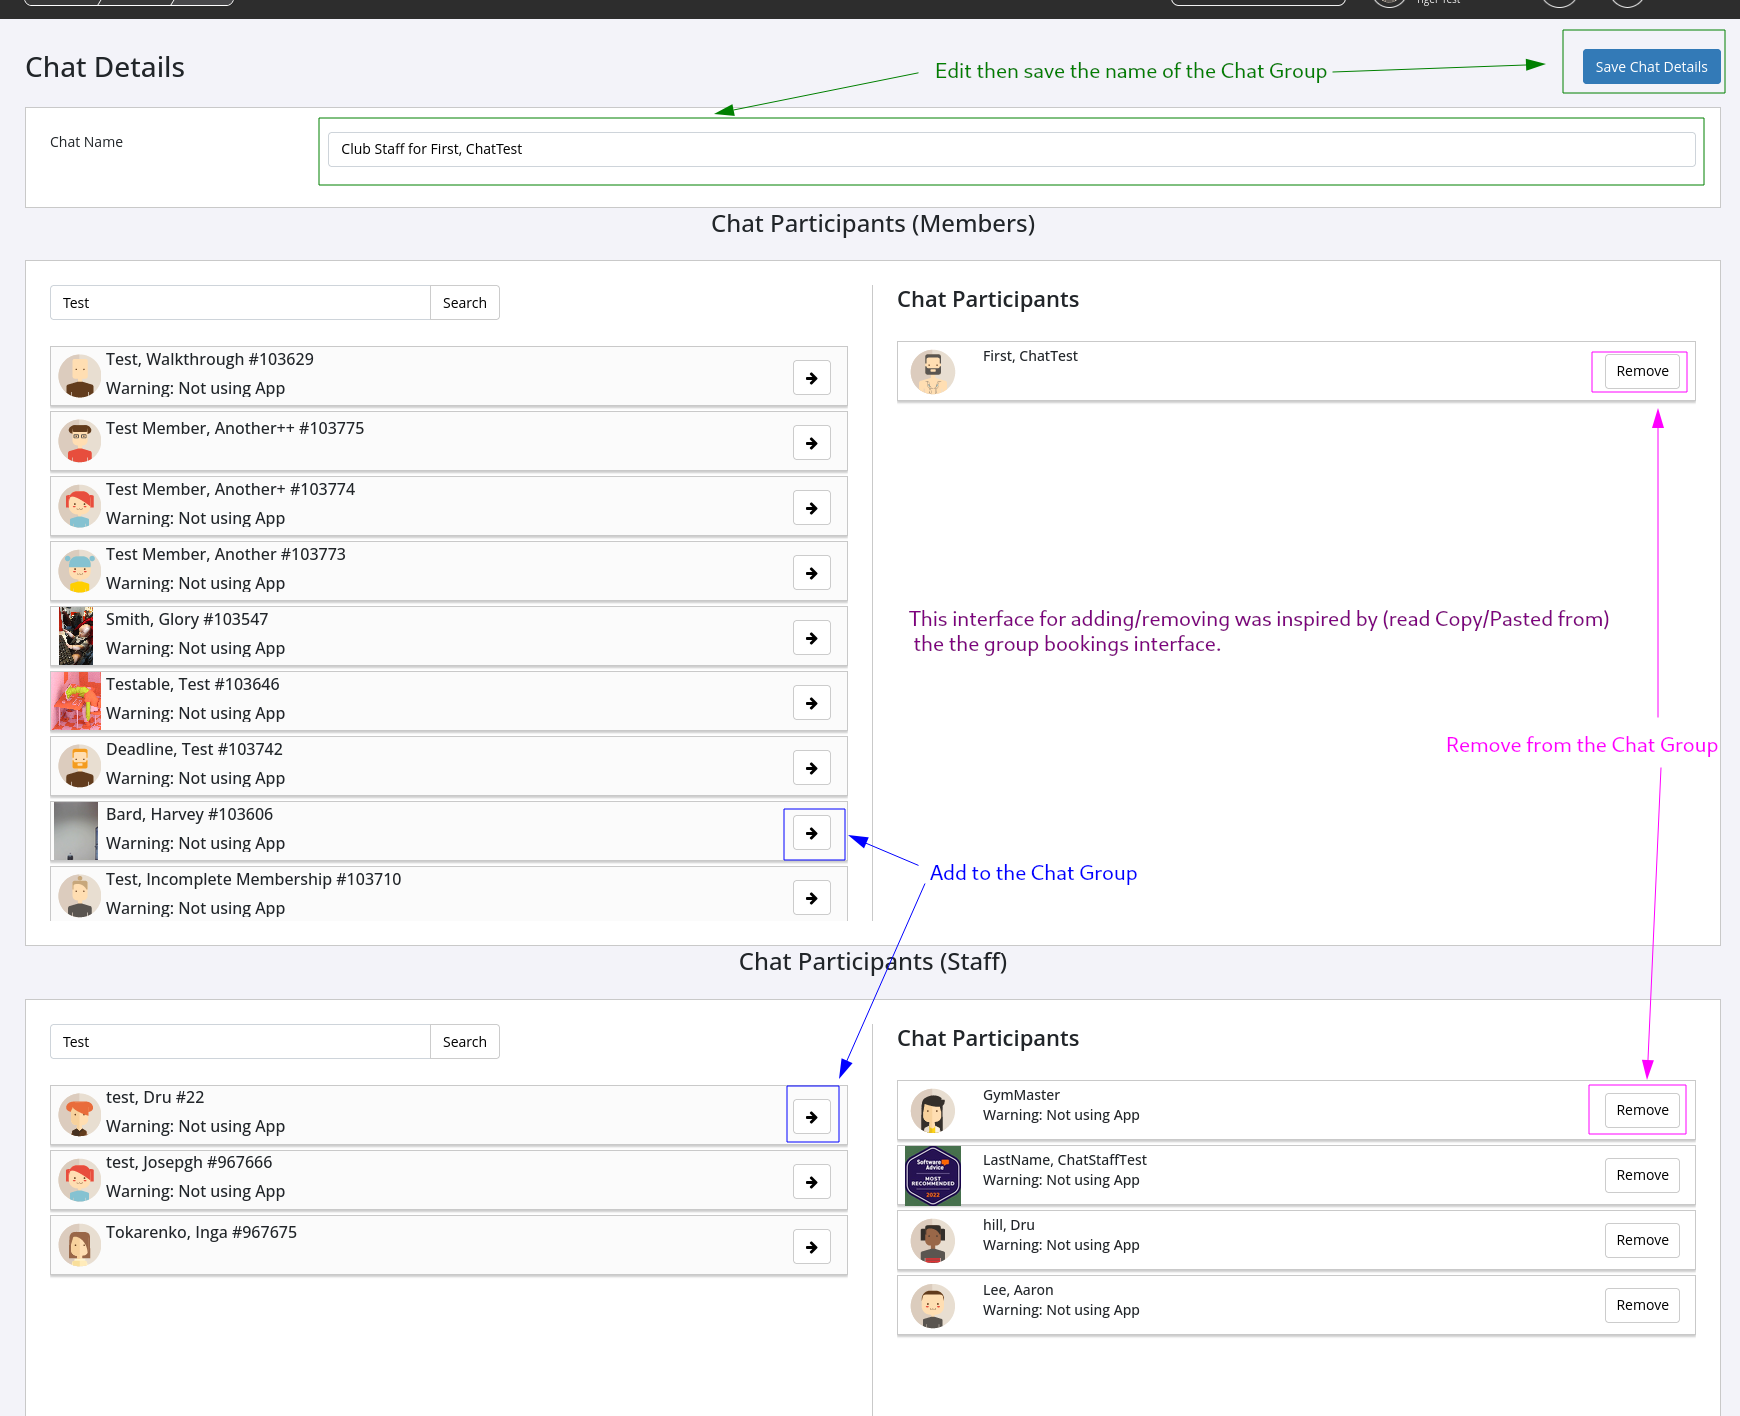This screenshot has height=1416, width=1740.
Task: Add Bard, Harvey #103606 to the chat
Action: pyautogui.click(x=811, y=833)
